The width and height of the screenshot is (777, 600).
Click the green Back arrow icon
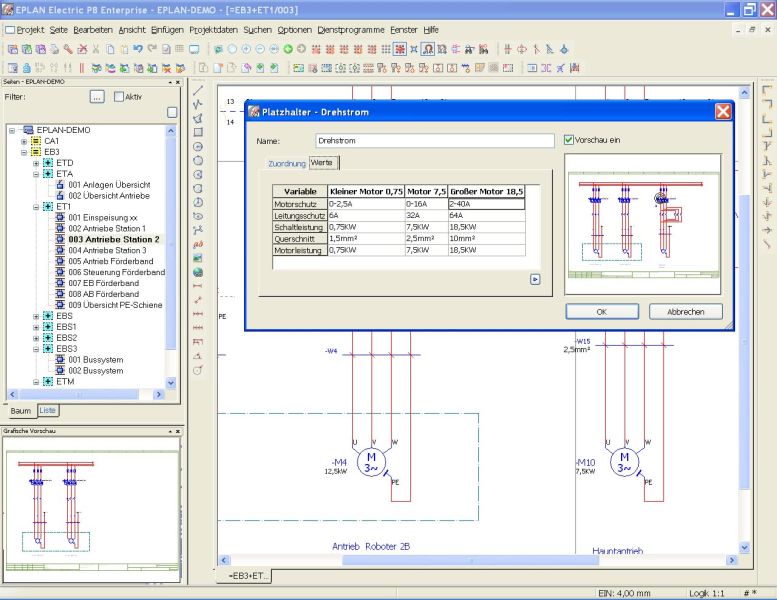point(287,49)
